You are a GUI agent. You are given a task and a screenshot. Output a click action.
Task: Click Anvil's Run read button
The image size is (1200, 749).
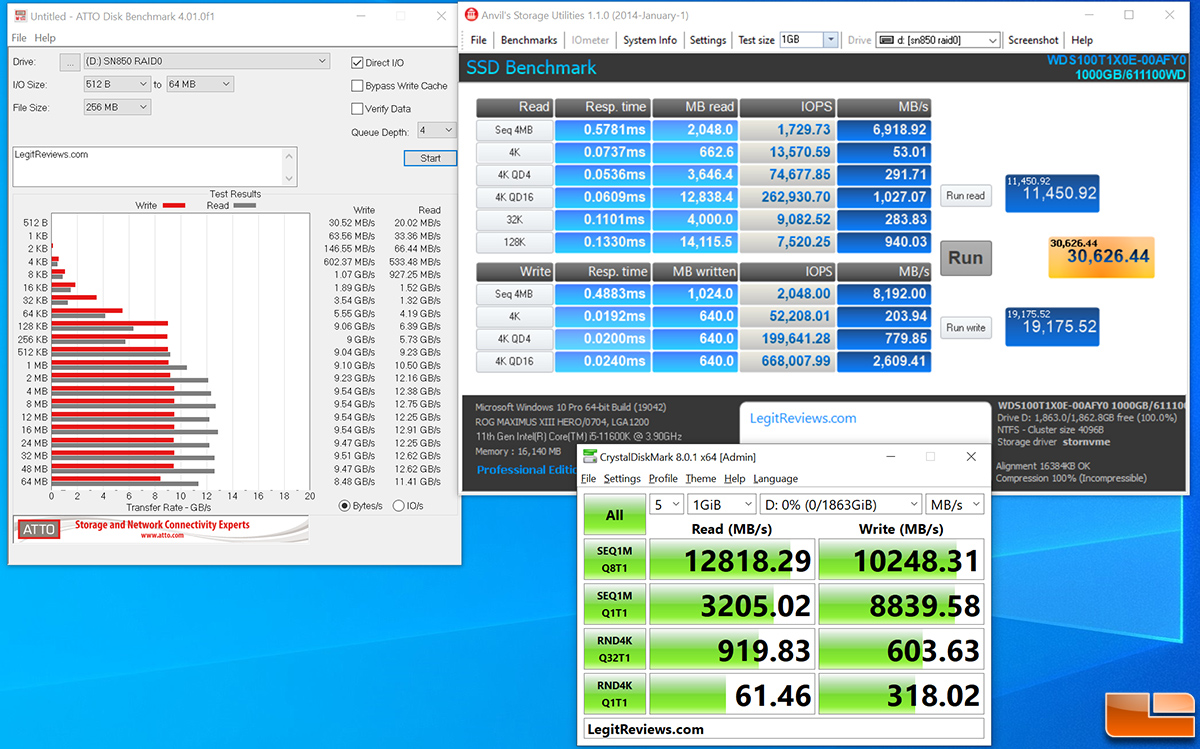click(x=965, y=196)
